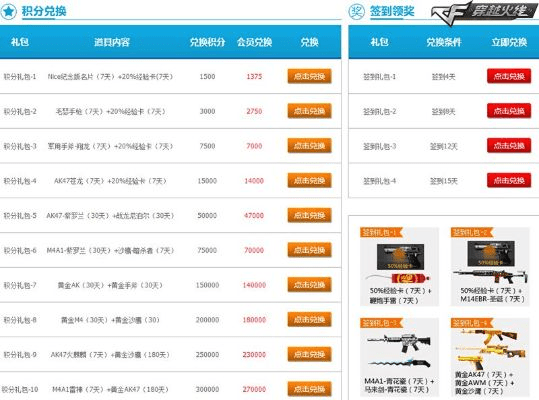539x400 pixels.
Task: Click the 礼包 header in the points table
Action: 20,42
